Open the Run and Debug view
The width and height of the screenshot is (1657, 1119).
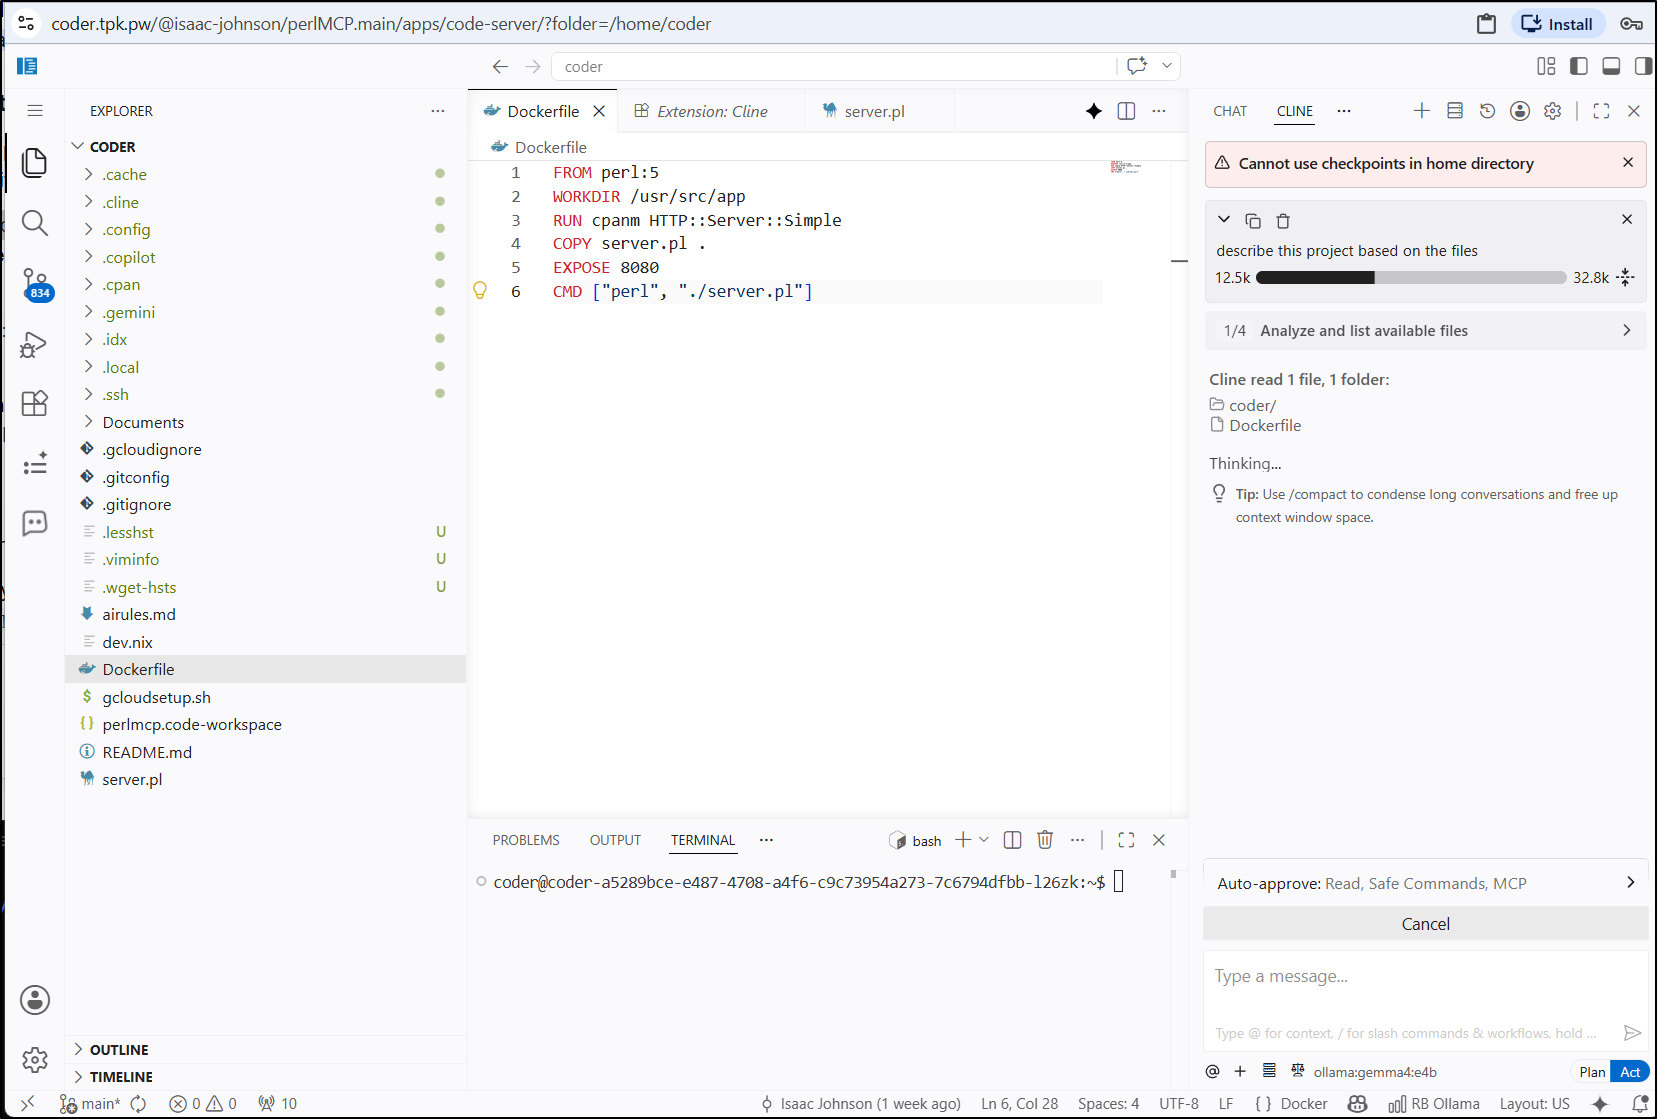[35, 345]
